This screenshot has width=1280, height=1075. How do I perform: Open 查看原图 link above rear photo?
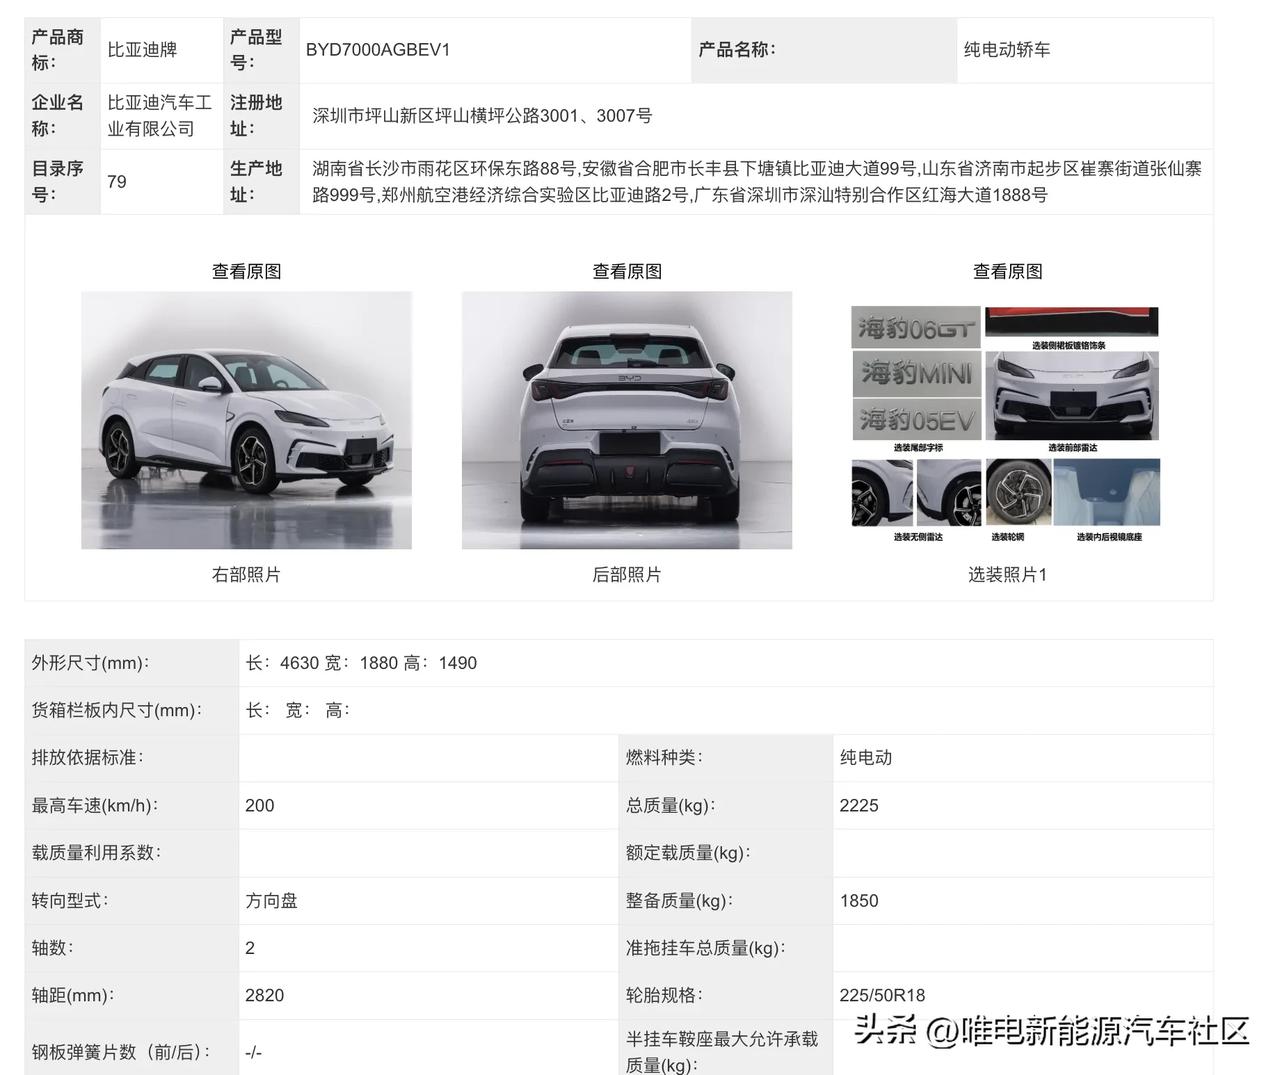[627, 271]
